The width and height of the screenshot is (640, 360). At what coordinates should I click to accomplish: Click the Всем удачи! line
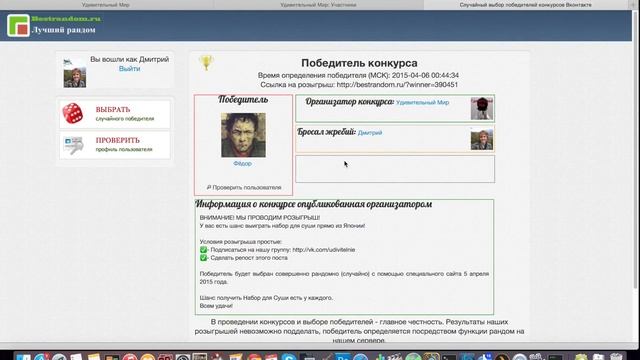point(216,306)
